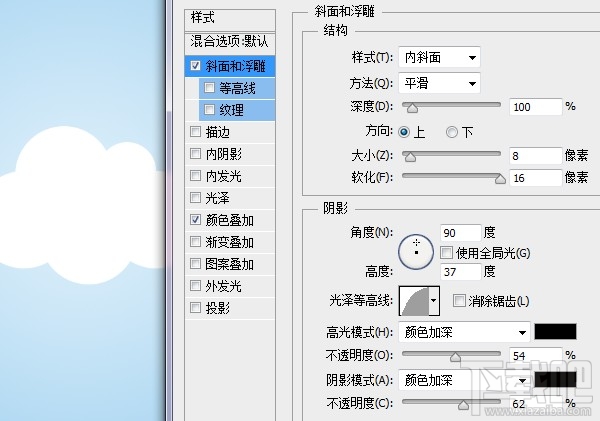Viewport: 600px width, 421px height.
Task: Enable the 内发光 checkbox
Action: point(196,176)
